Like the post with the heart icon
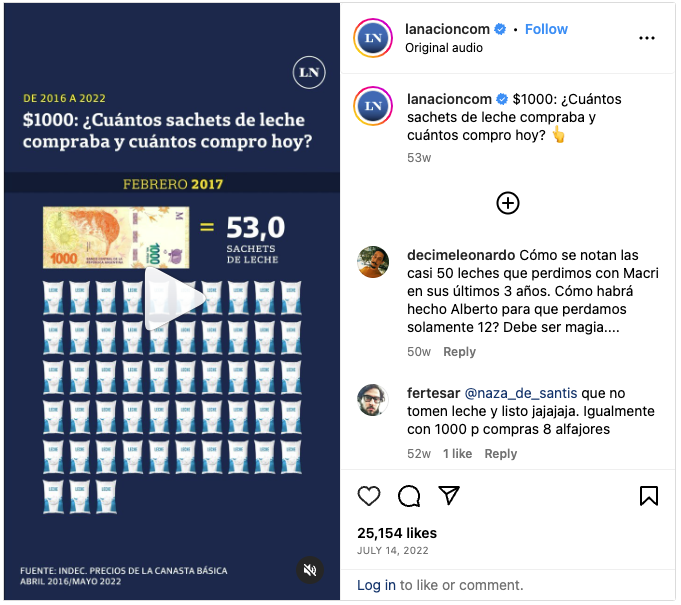Image resolution: width=681 pixels, height=605 pixels. (369, 496)
